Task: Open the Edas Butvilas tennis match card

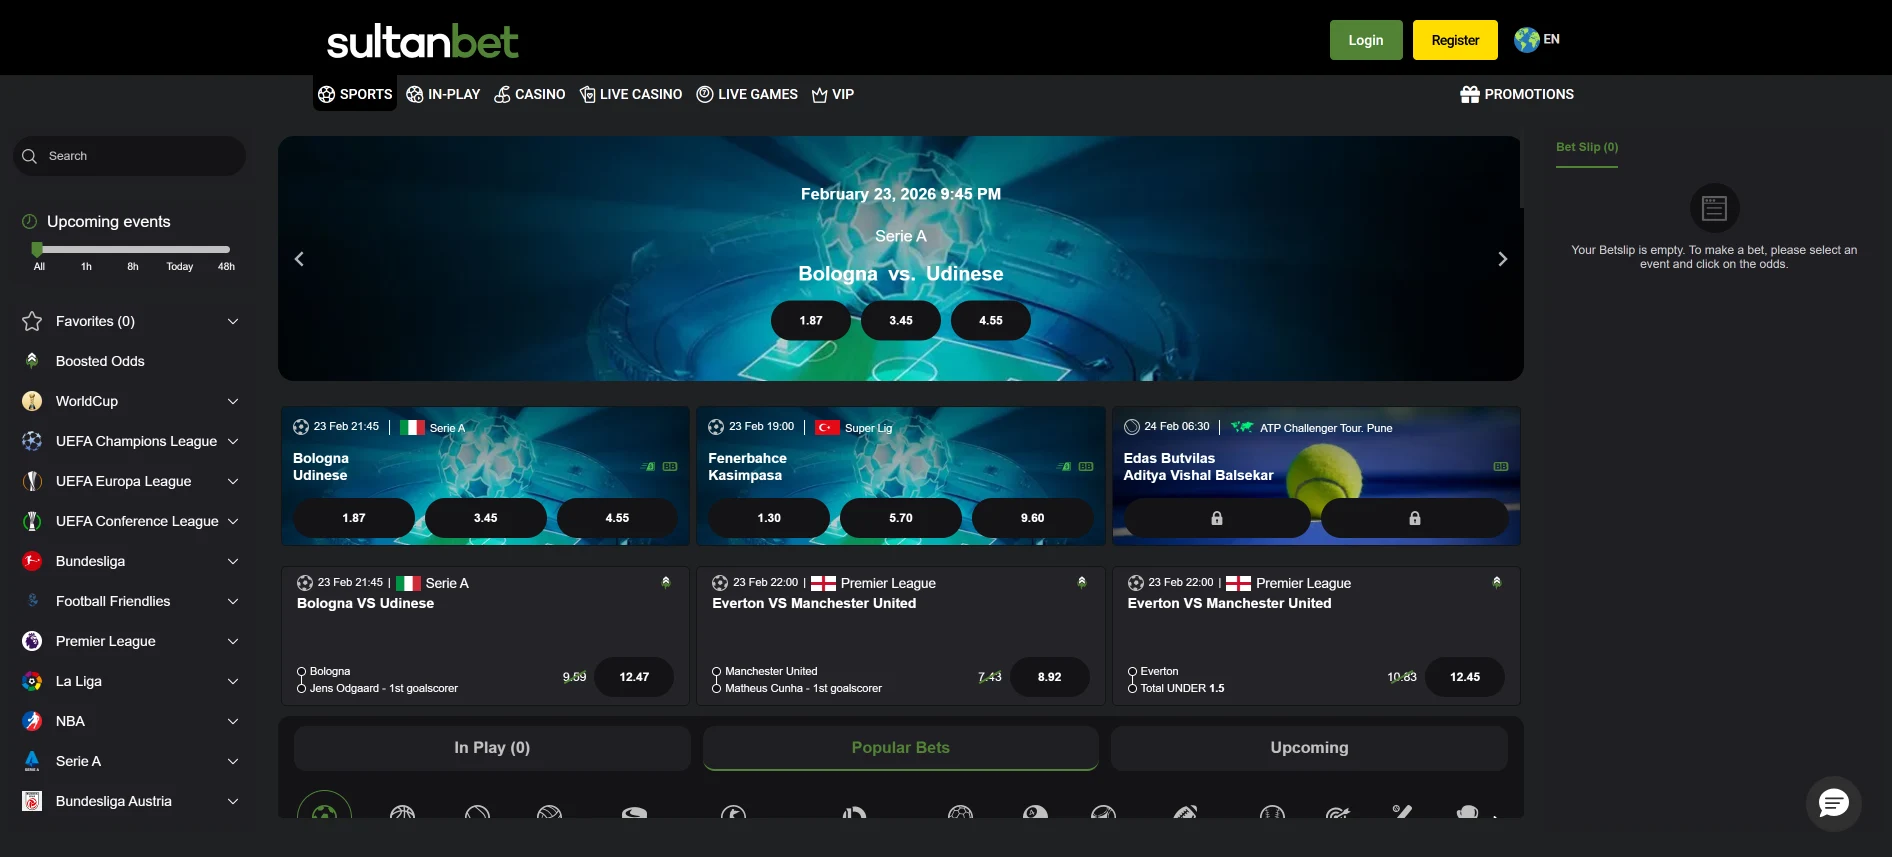Action: [x=1316, y=476]
